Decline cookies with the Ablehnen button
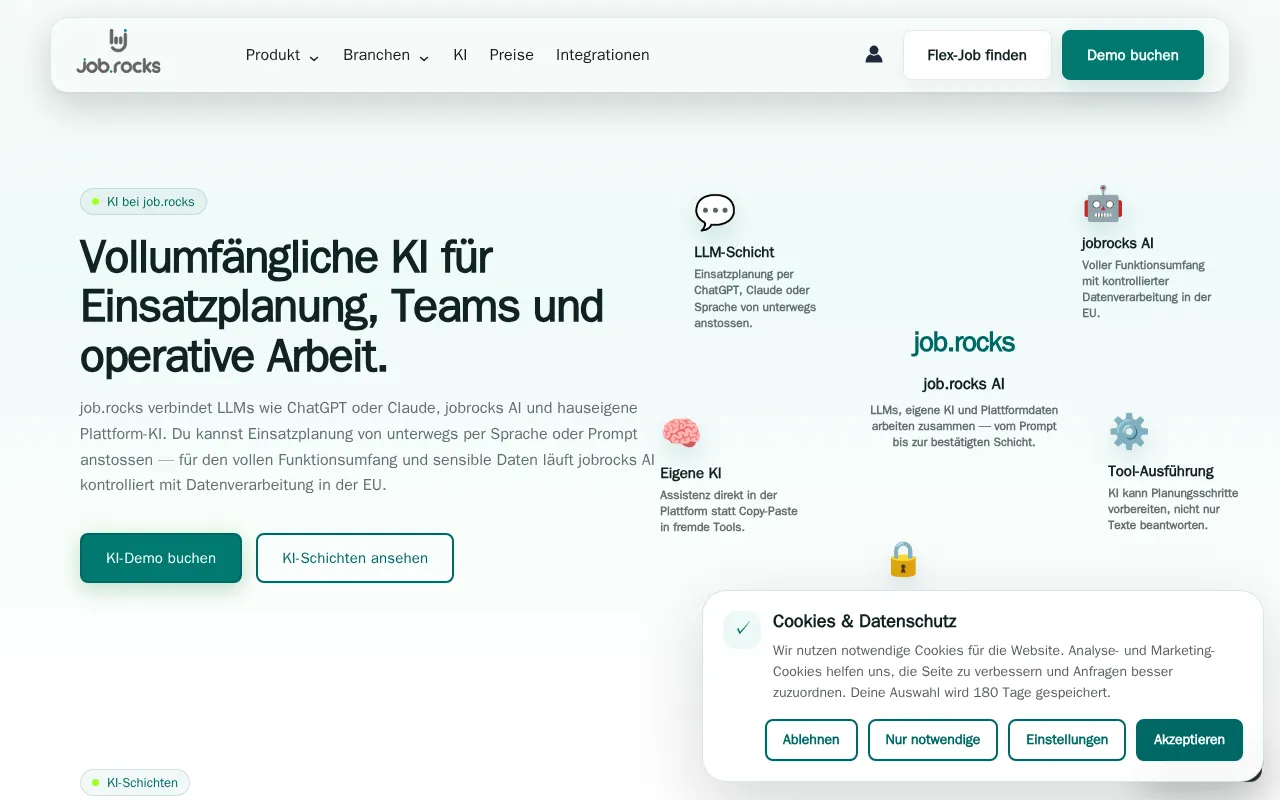 tap(811, 740)
